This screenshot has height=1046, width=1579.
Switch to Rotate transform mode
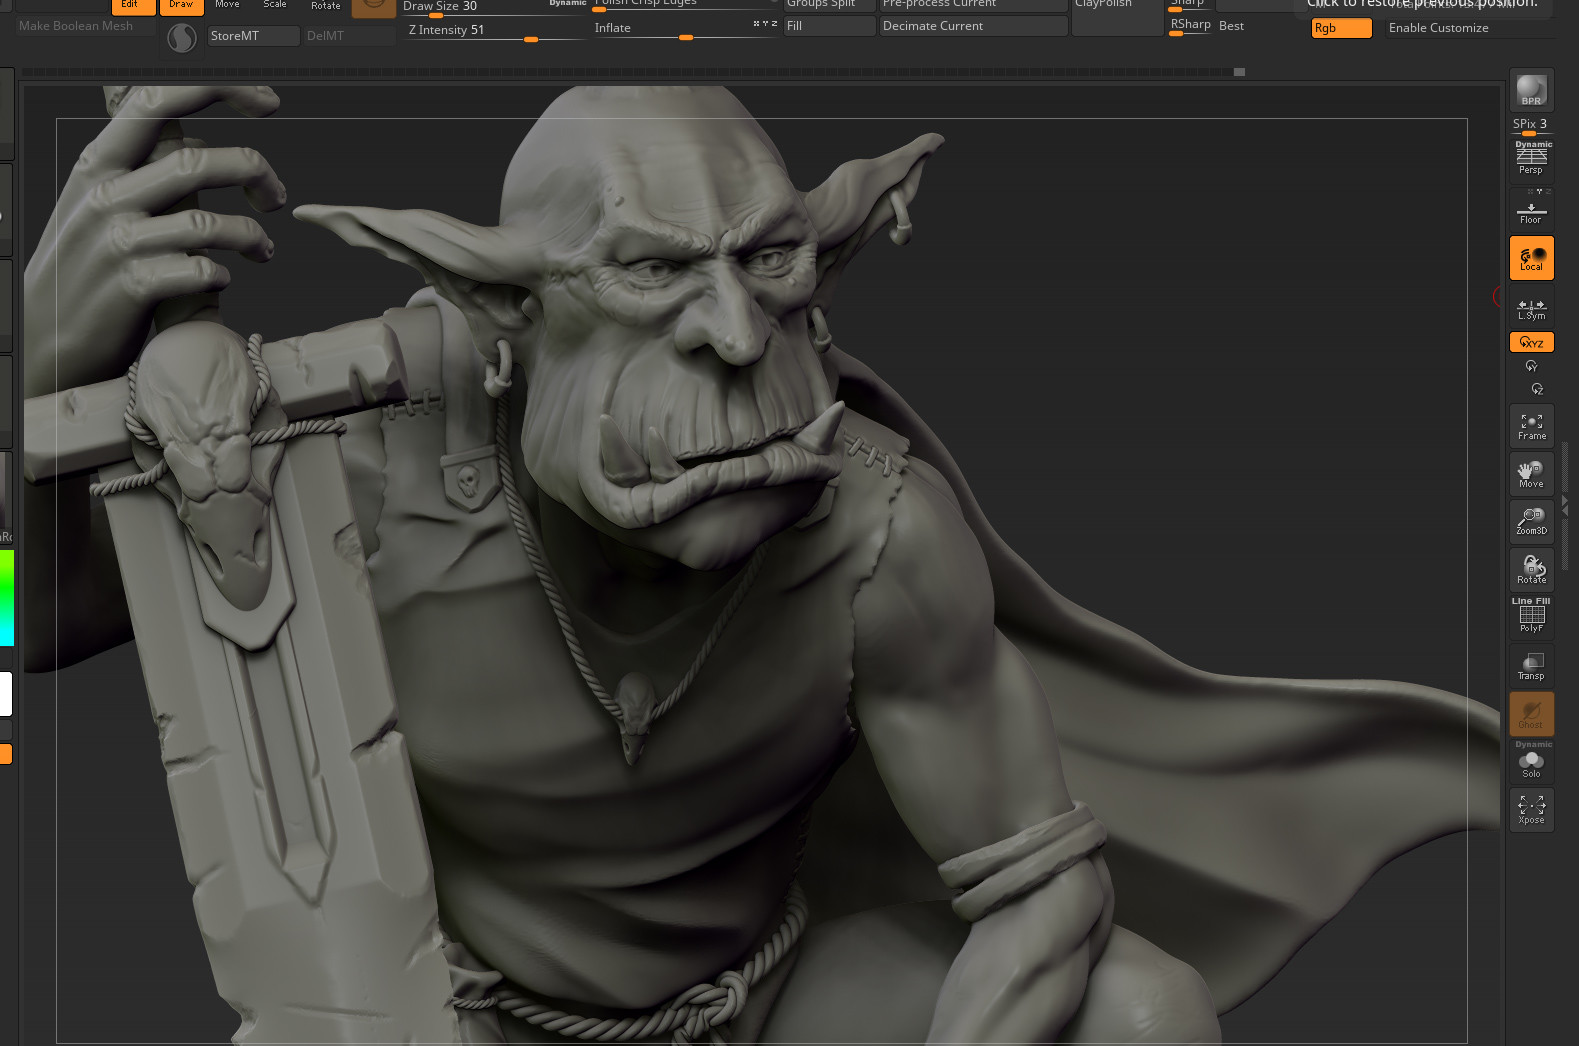(325, 6)
